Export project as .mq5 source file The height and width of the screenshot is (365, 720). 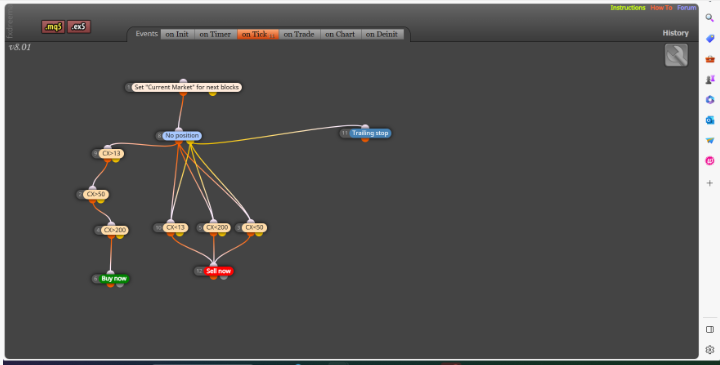53,27
